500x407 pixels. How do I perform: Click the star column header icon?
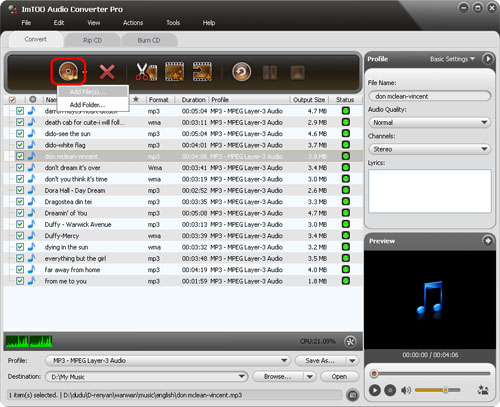coord(136,99)
